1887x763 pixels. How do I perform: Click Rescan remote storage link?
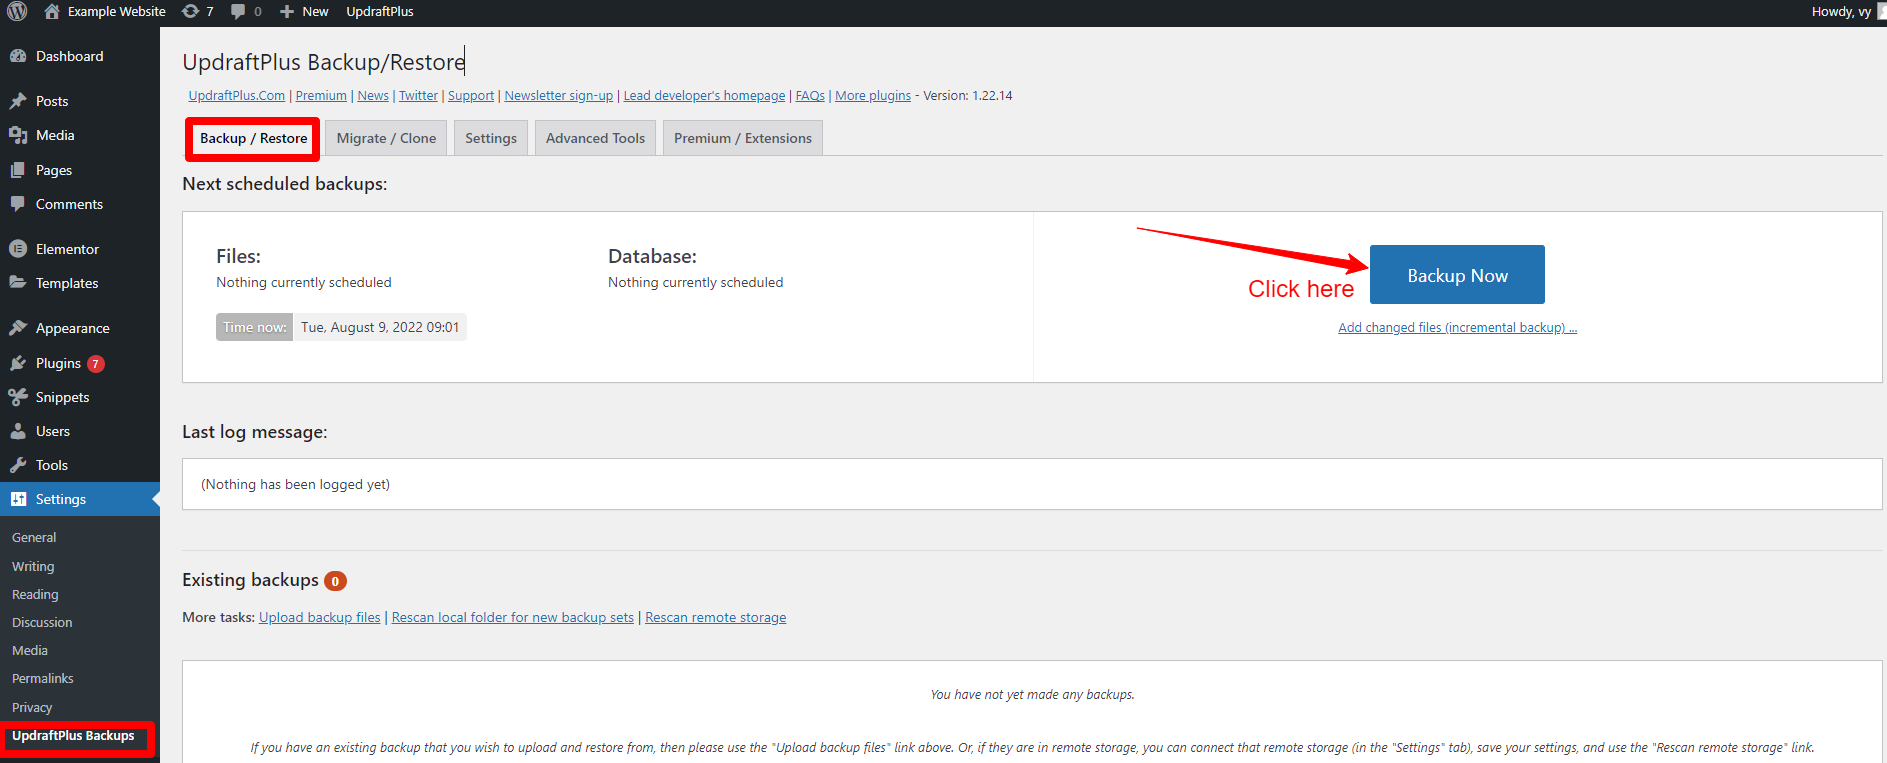point(716,617)
